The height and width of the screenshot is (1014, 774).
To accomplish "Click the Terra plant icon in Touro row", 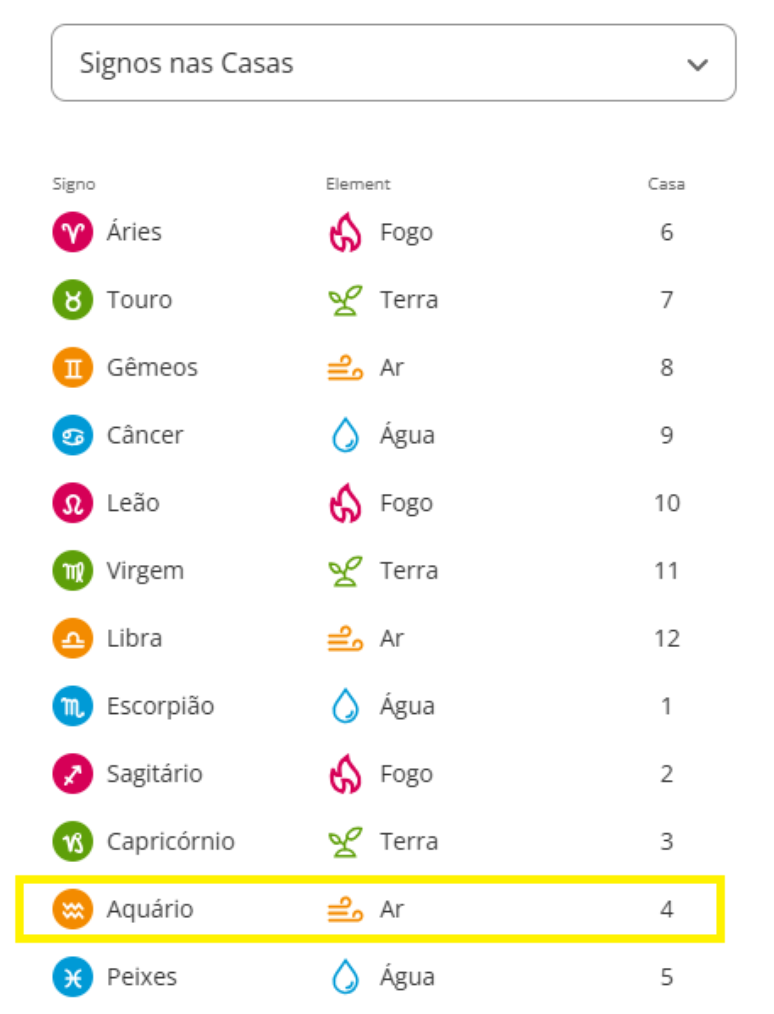I will pos(345,300).
